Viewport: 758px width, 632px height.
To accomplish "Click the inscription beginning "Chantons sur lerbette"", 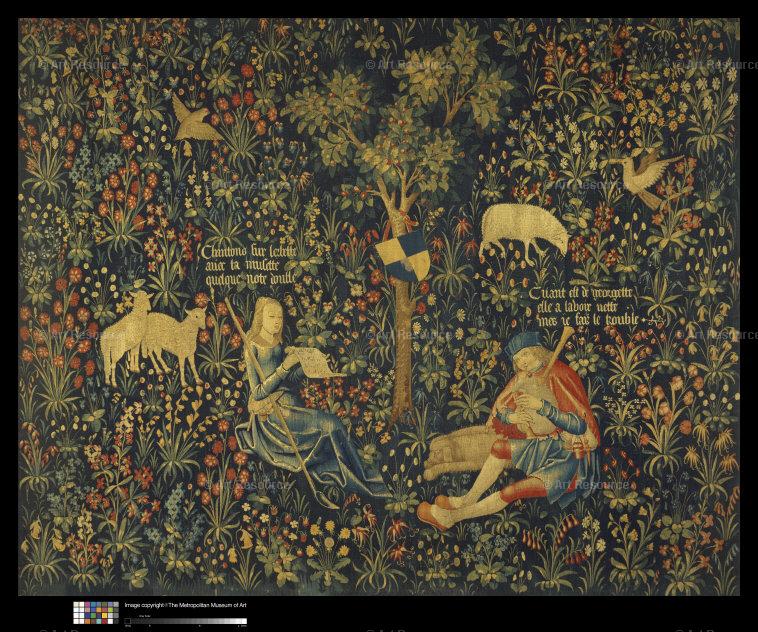I will (248, 265).
